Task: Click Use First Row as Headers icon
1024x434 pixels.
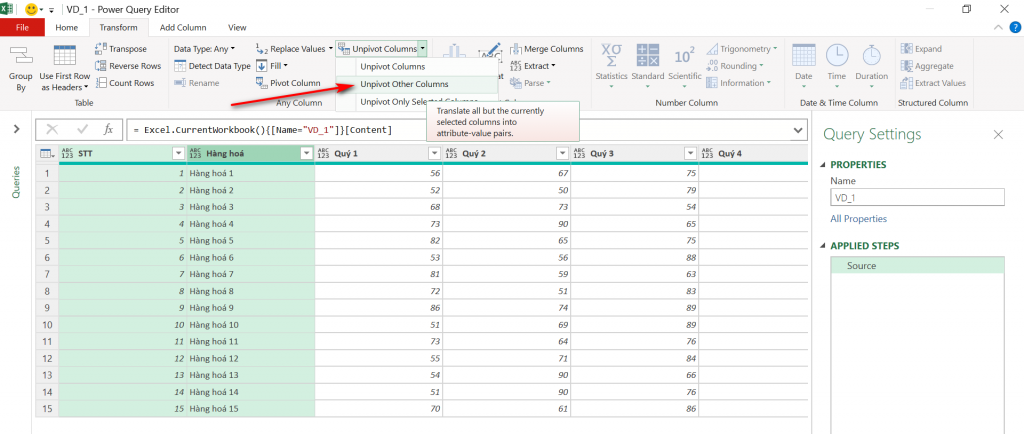Action: [x=65, y=56]
